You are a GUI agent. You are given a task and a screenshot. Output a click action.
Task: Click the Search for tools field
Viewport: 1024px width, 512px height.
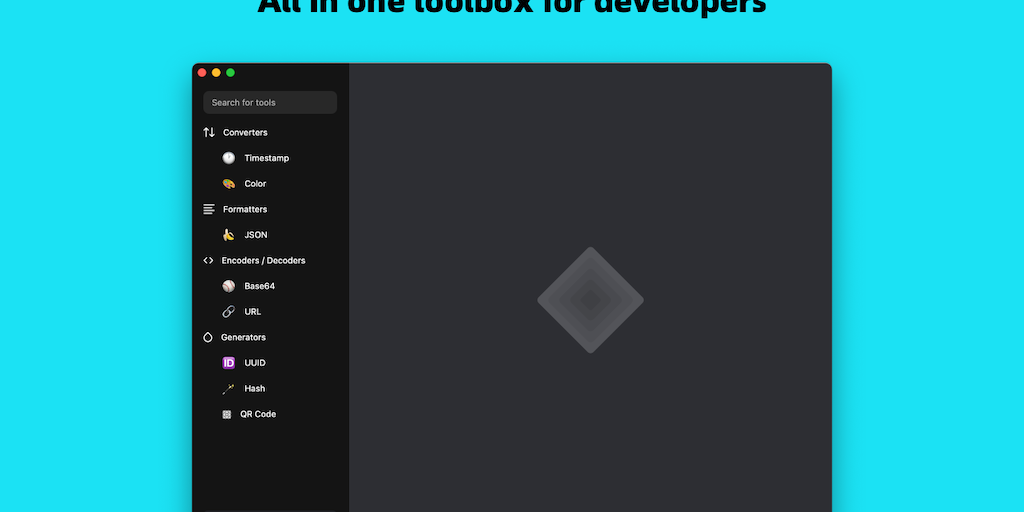pyautogui.click(x=270, y=103)
